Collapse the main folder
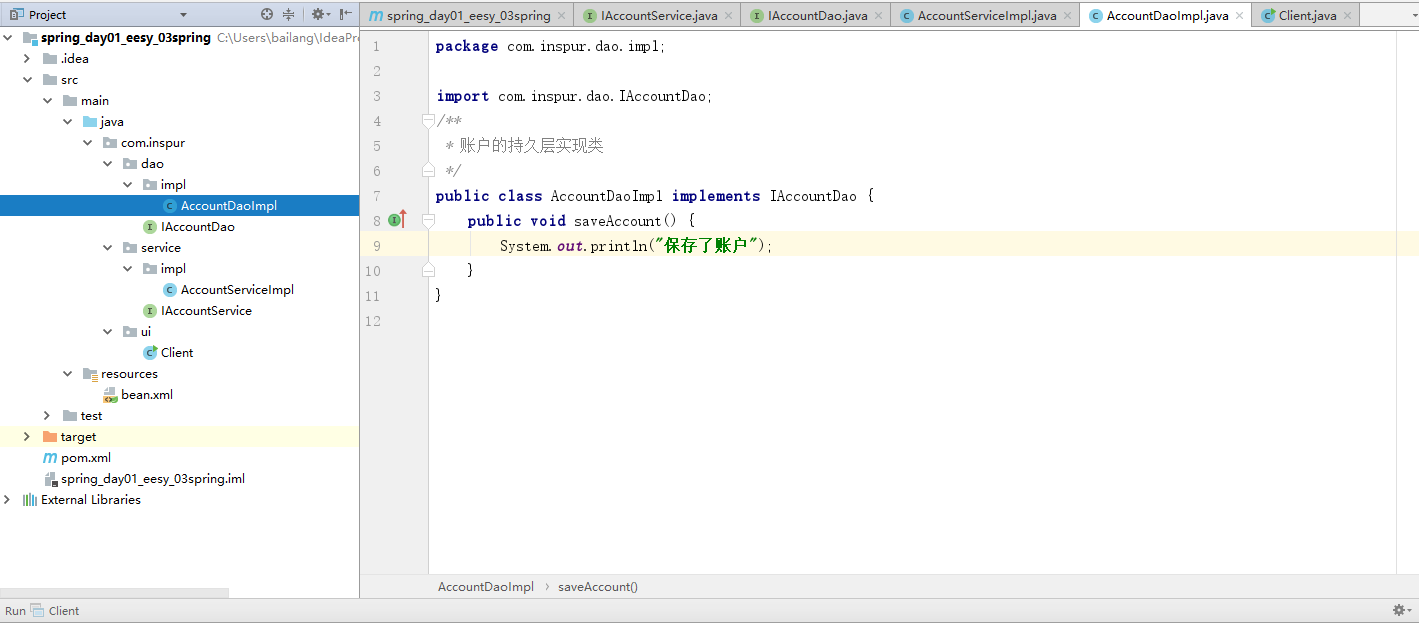1419x623 pixels. pyautogui.click(x=47, y=101)
